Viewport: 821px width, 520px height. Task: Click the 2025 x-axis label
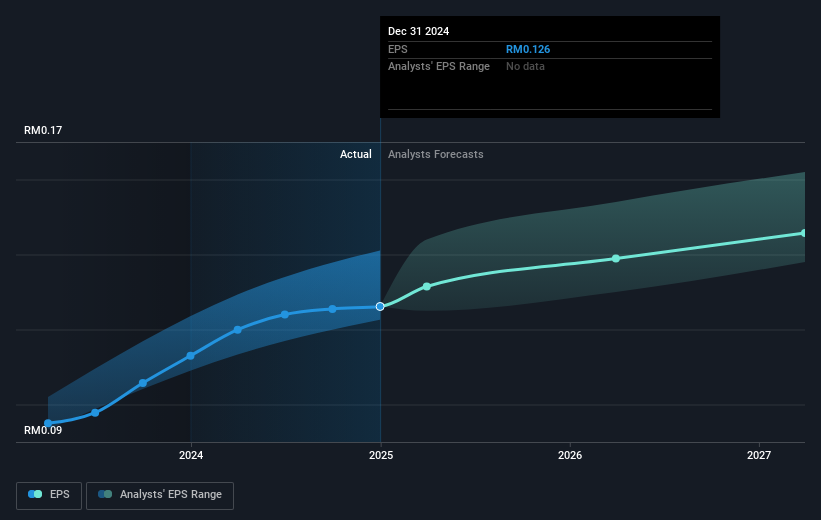coord(381,456)
